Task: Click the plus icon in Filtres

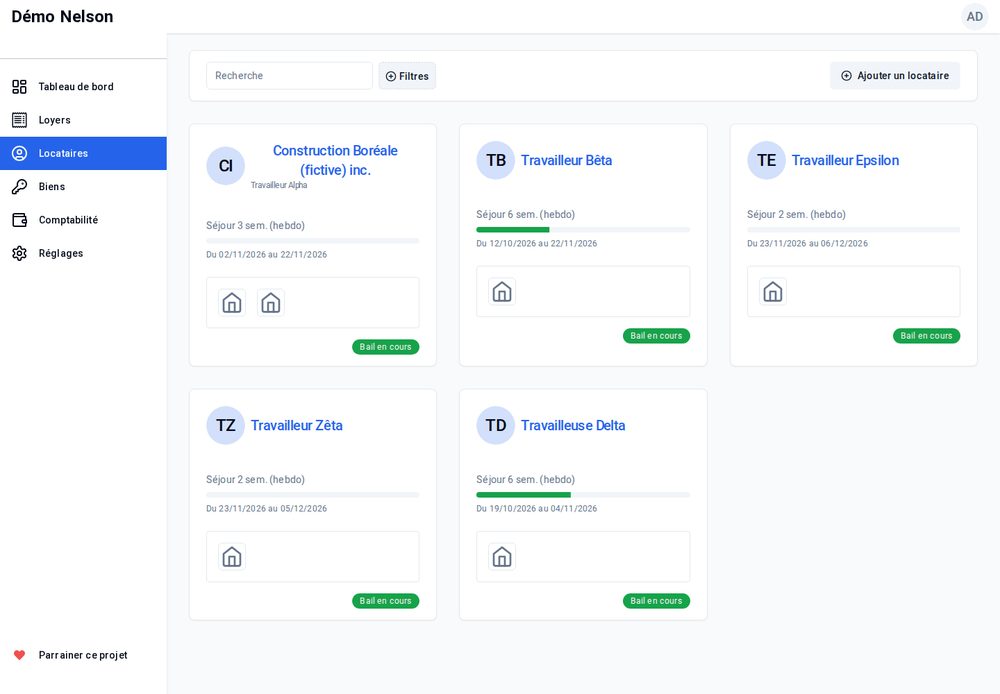Action: pos(391,77)
